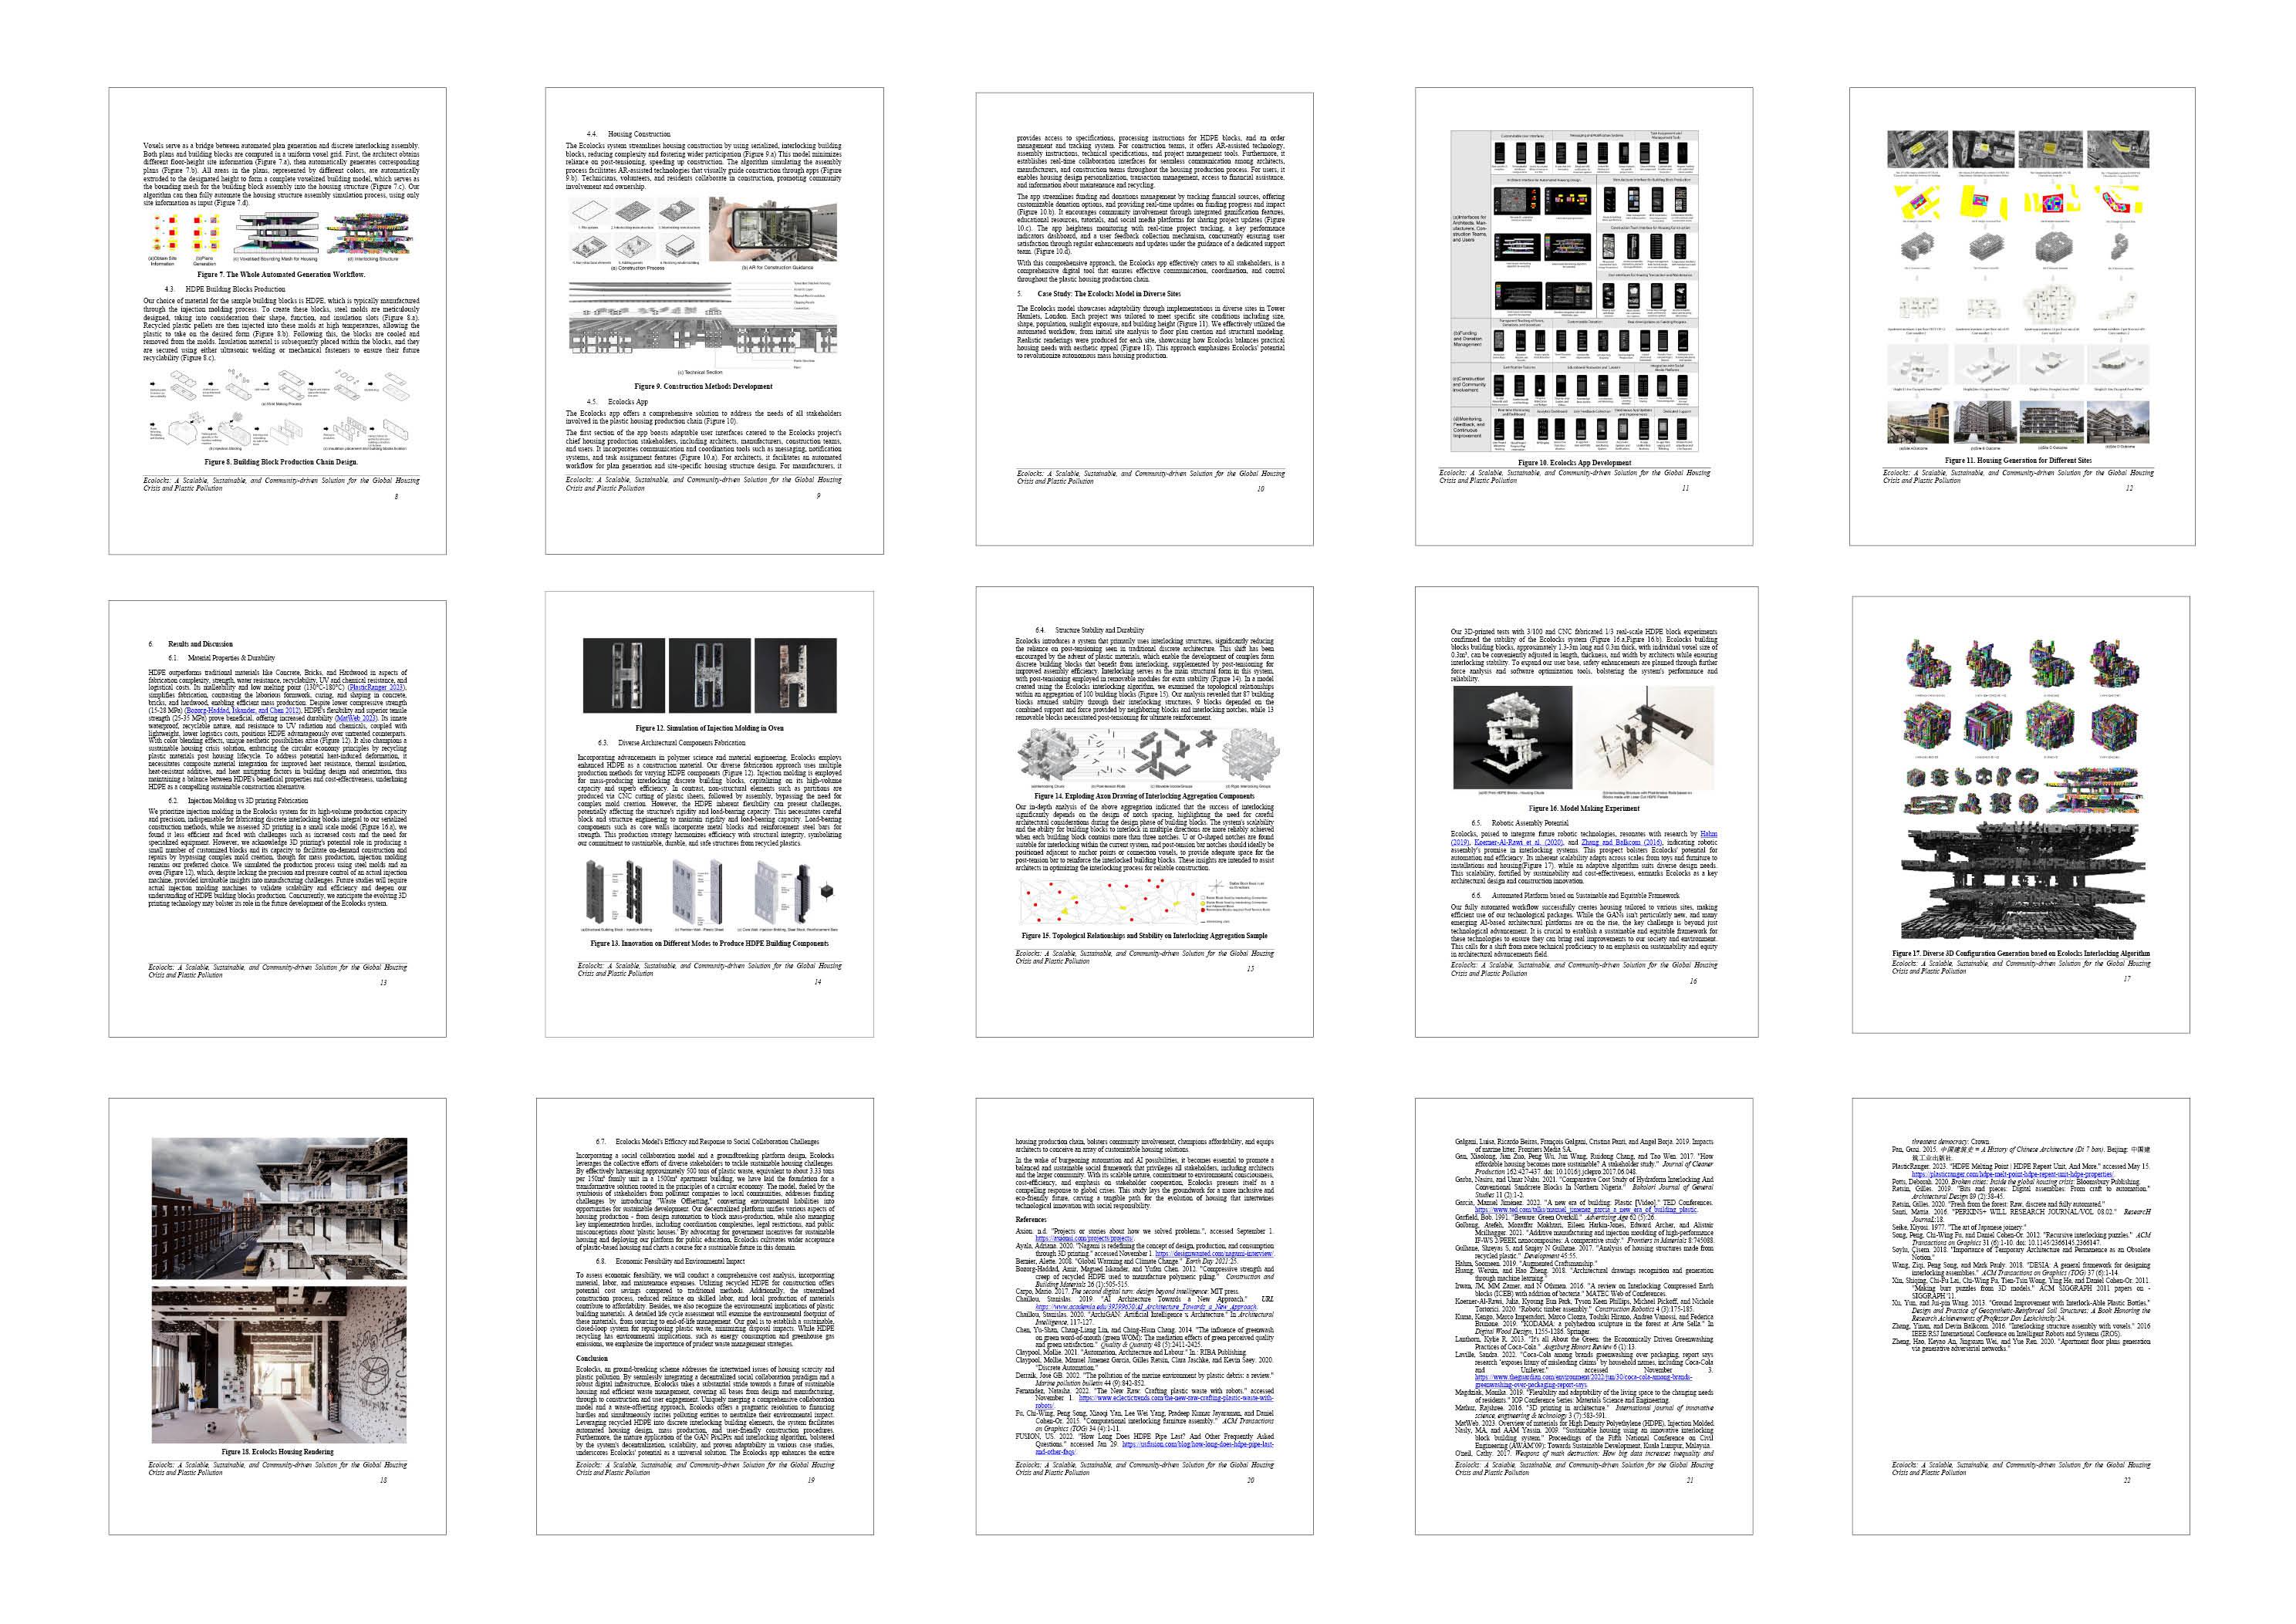The width and height of the screenshot is (2296, 1624).
Task: Click the ted.com talks reference link
Action: coord(1585,1210)
